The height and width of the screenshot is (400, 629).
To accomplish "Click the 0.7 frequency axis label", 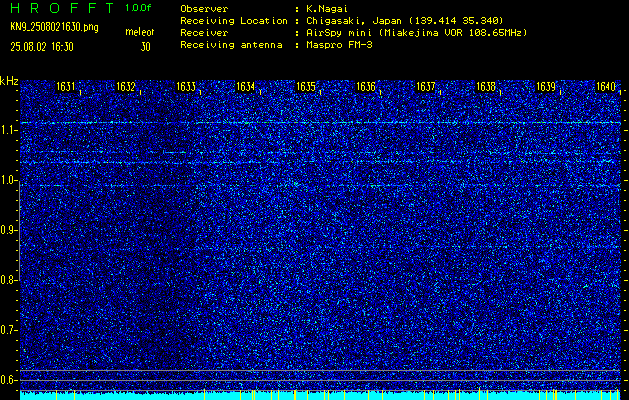I will pos(7,330).
